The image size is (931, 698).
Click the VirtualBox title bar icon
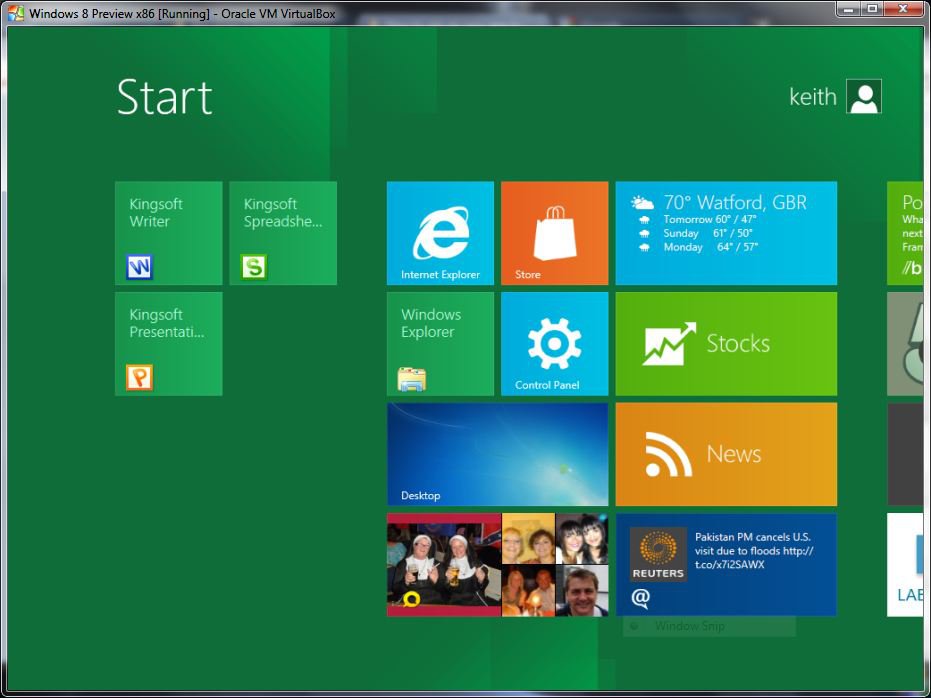coord(15,13)
